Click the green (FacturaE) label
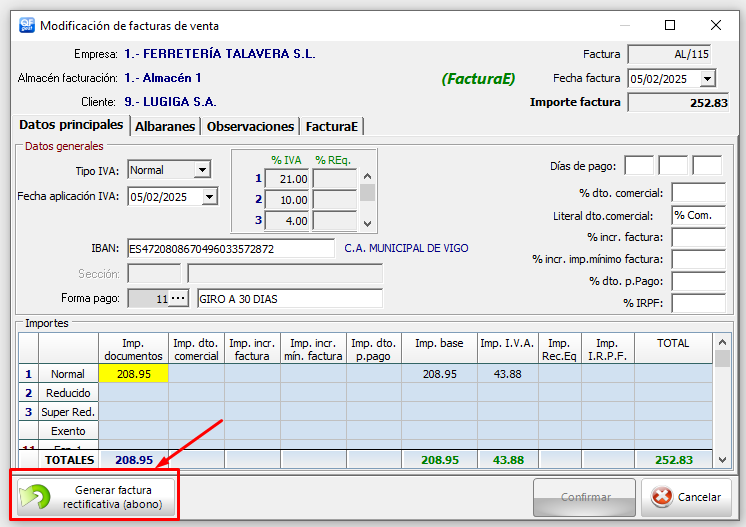This screenshot has height=527, width=746. pyautogui.click(x=478, y=78)
